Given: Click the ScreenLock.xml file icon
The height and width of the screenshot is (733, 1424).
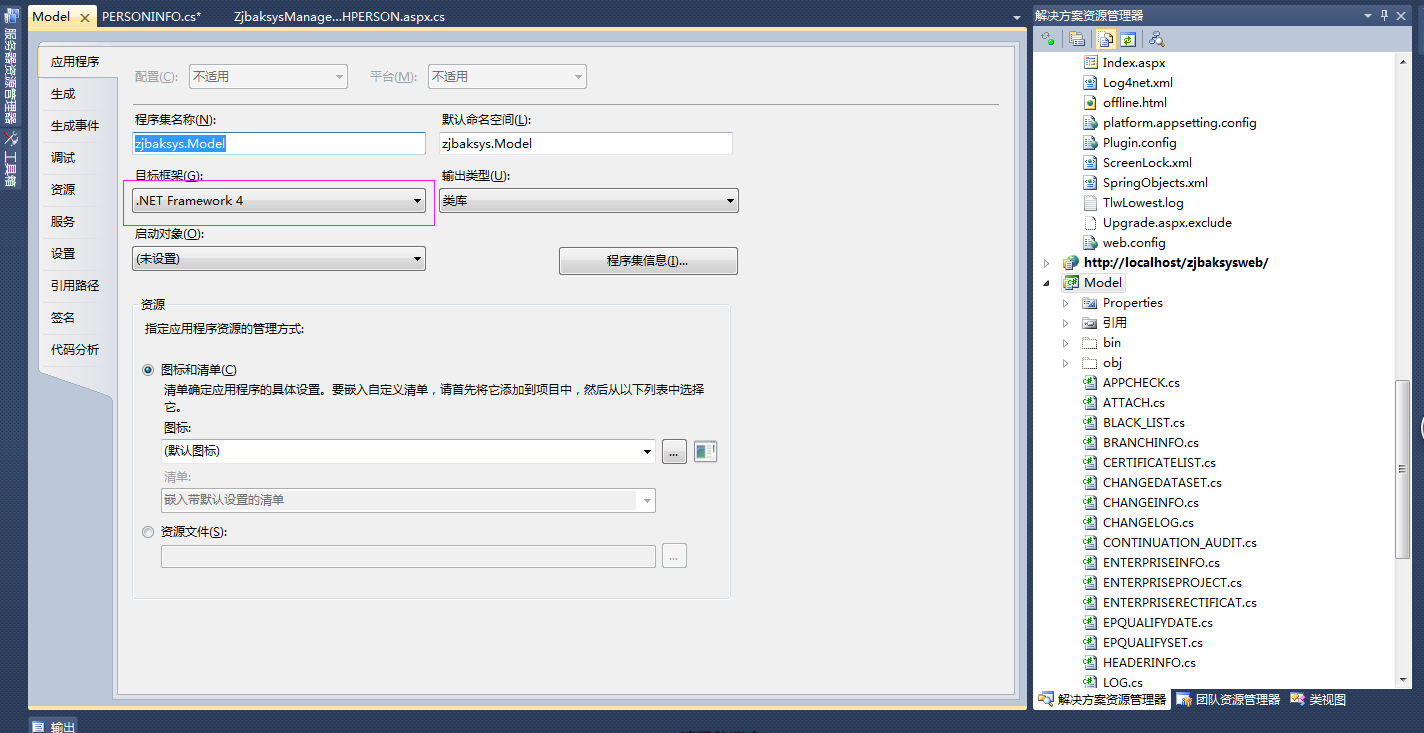Looking at the screenshot, I should pos(1091,162).
